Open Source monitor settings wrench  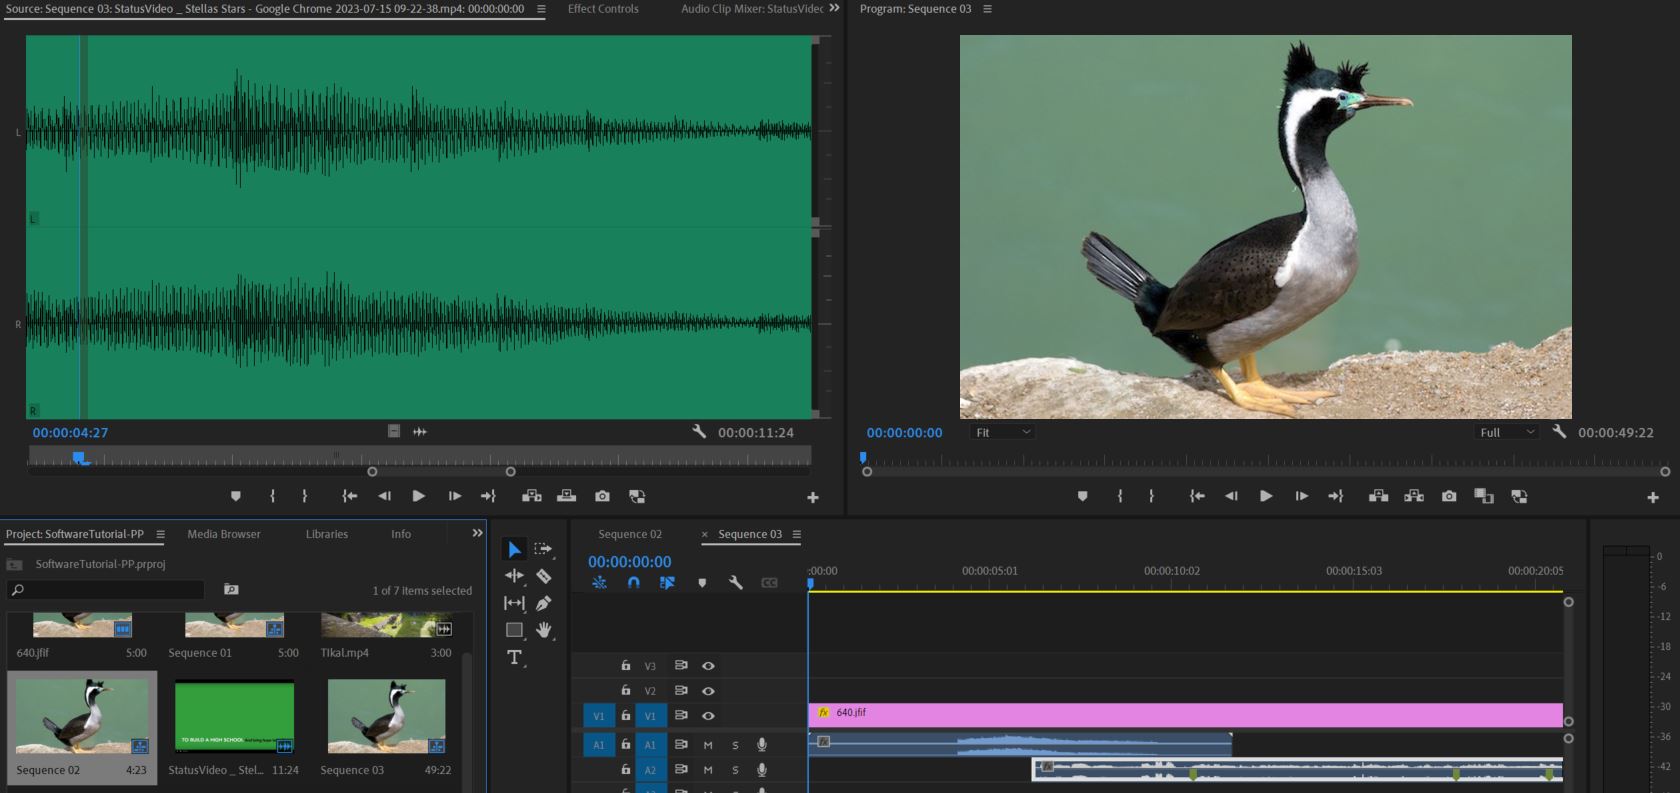(x=699, y=432)
